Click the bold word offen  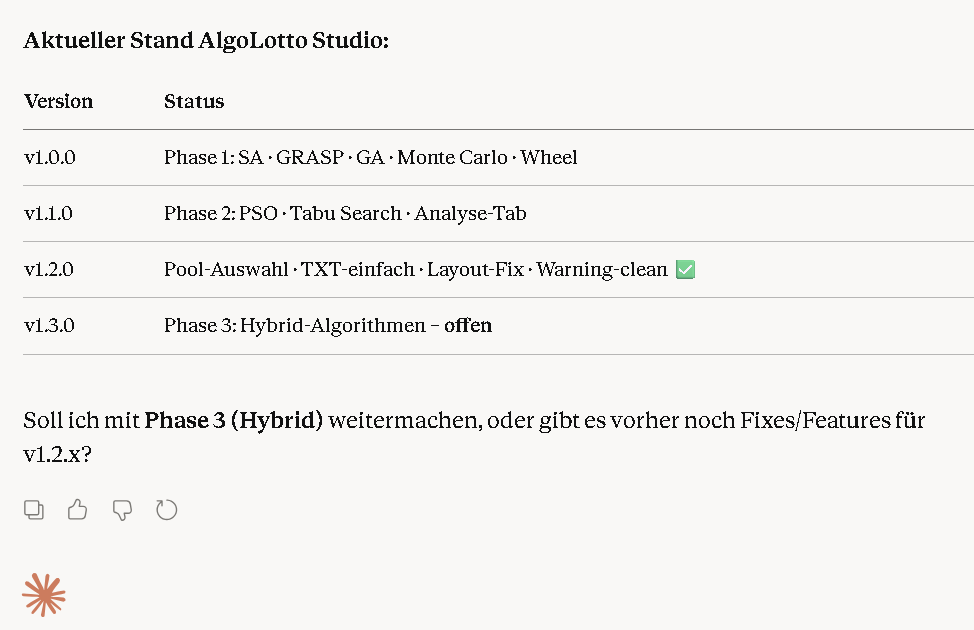tap(468, 325)
